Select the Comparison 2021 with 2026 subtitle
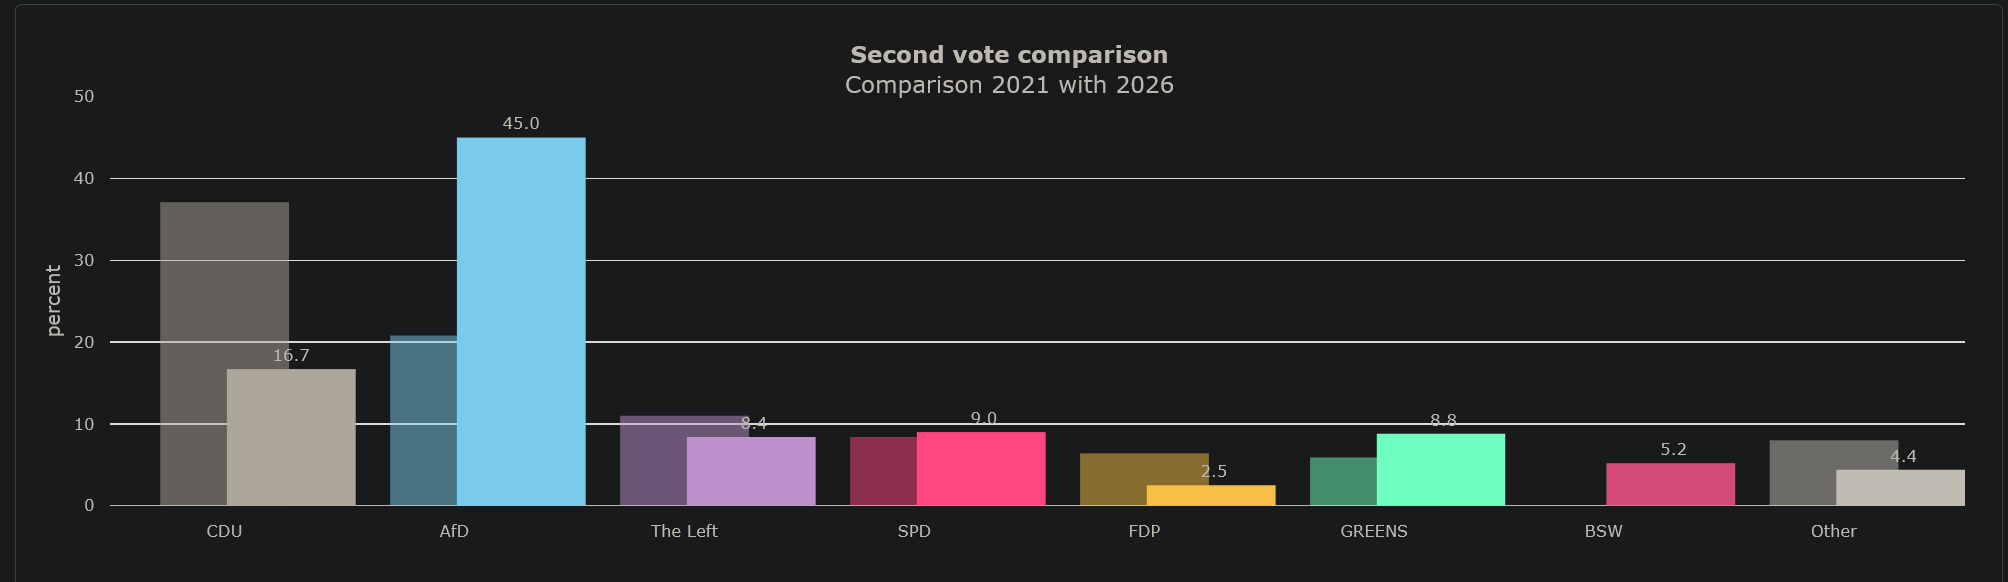Image resolution: width=2008 pixels, height=582 pixels. pyautogui.click(x=1009, y=85)
